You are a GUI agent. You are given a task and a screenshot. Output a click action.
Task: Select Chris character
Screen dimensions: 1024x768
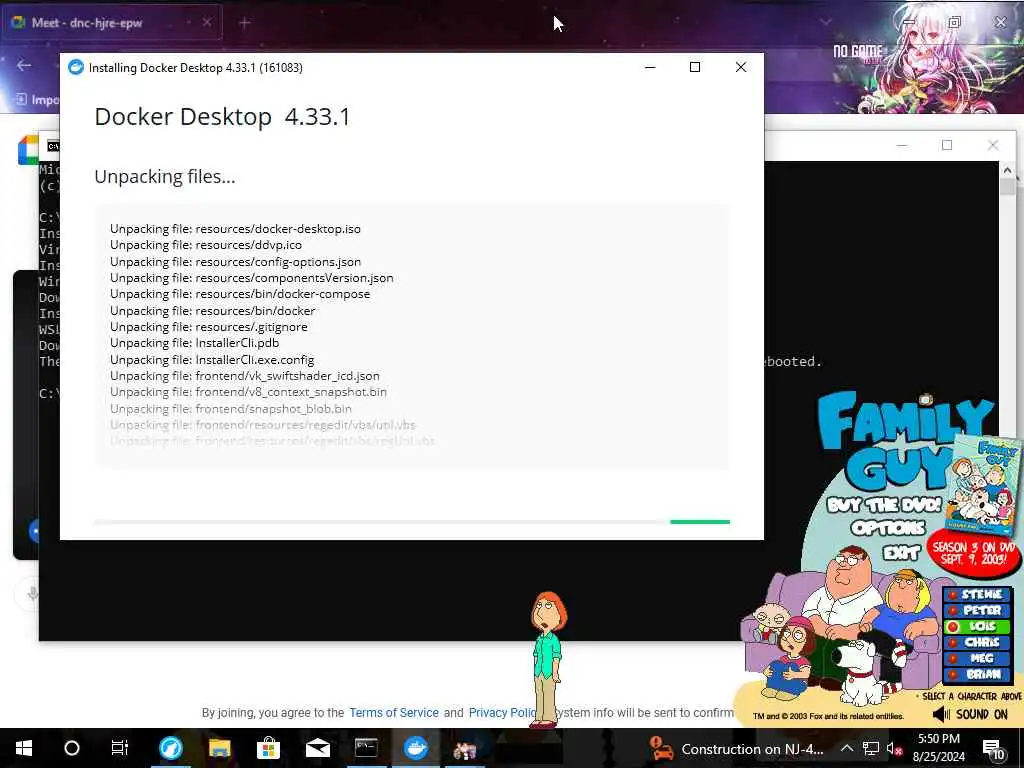(977, 643)
